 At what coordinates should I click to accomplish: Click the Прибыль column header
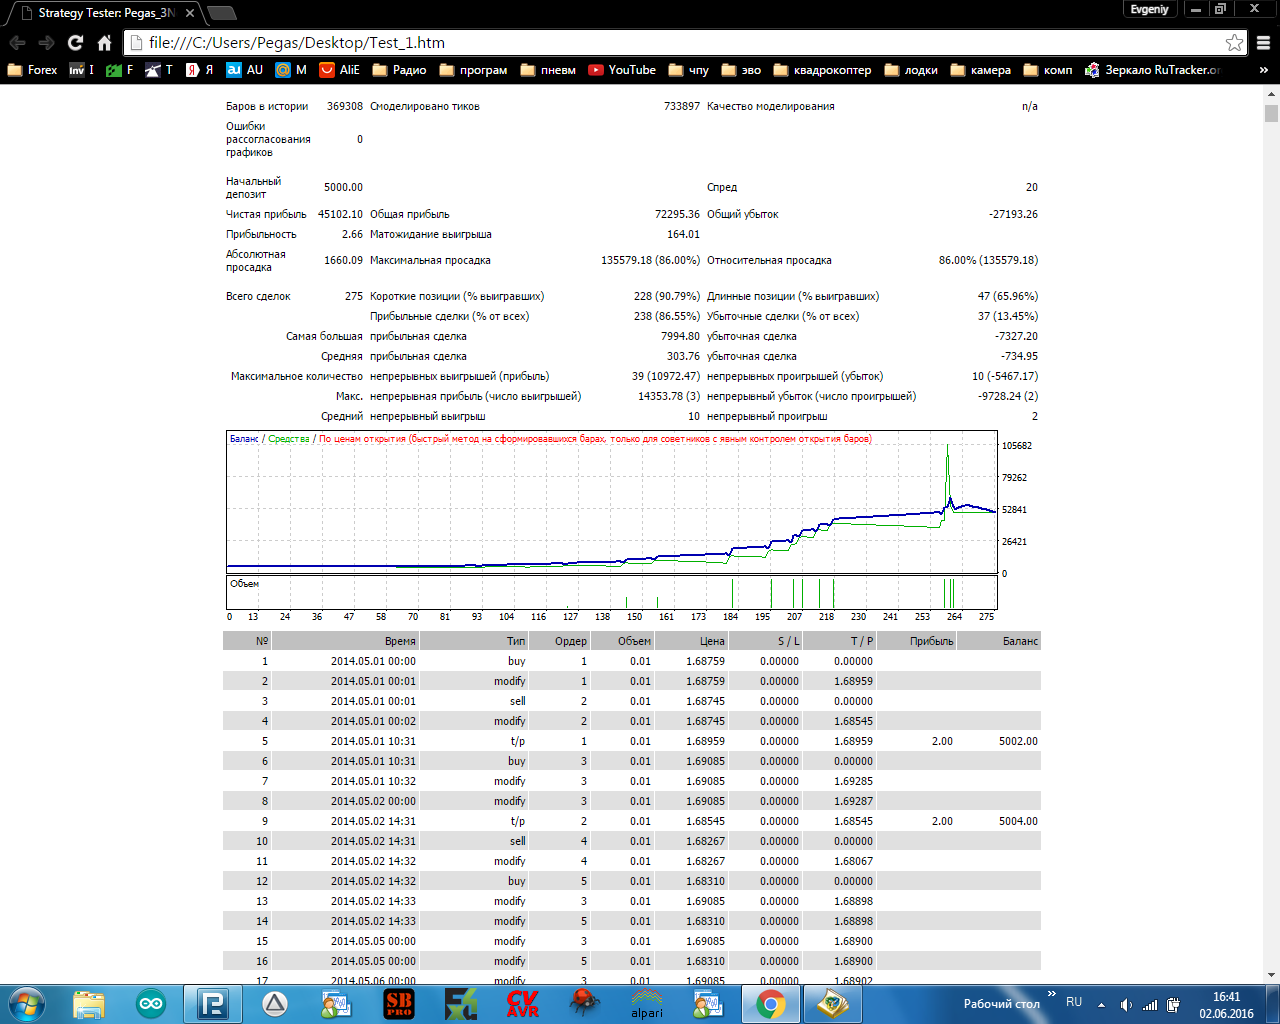pyautogui.click(x=915, y=641)
